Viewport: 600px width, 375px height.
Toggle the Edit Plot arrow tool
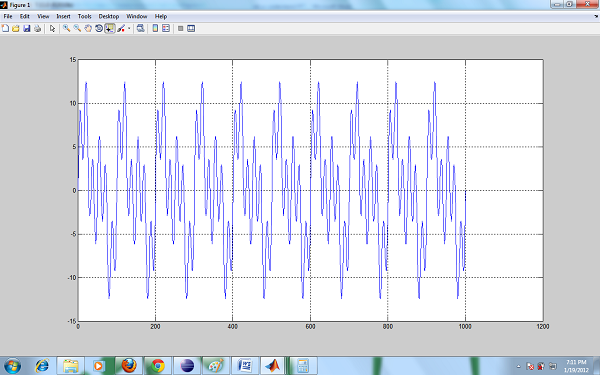[52, 28]
